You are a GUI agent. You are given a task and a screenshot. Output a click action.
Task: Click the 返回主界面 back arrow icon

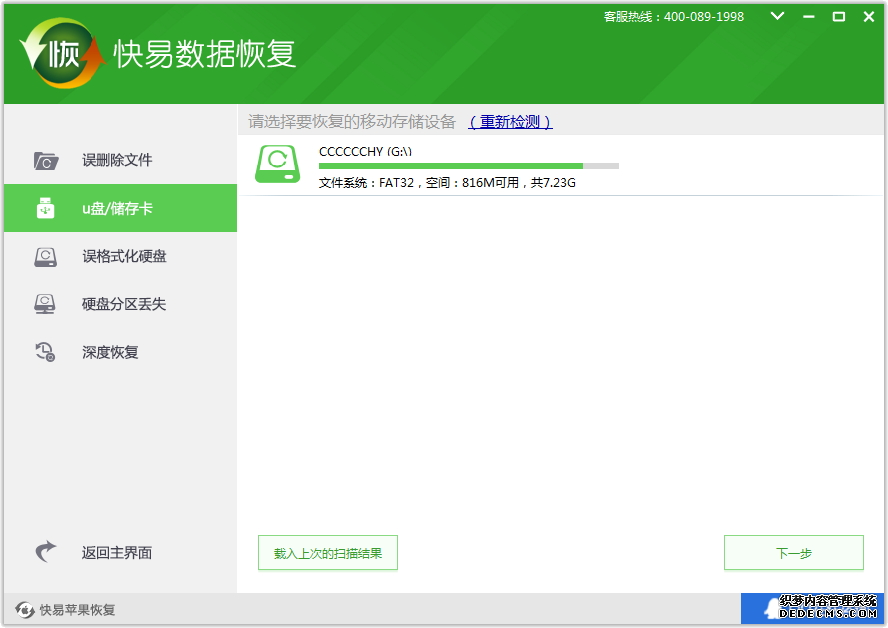pos(46,552)
